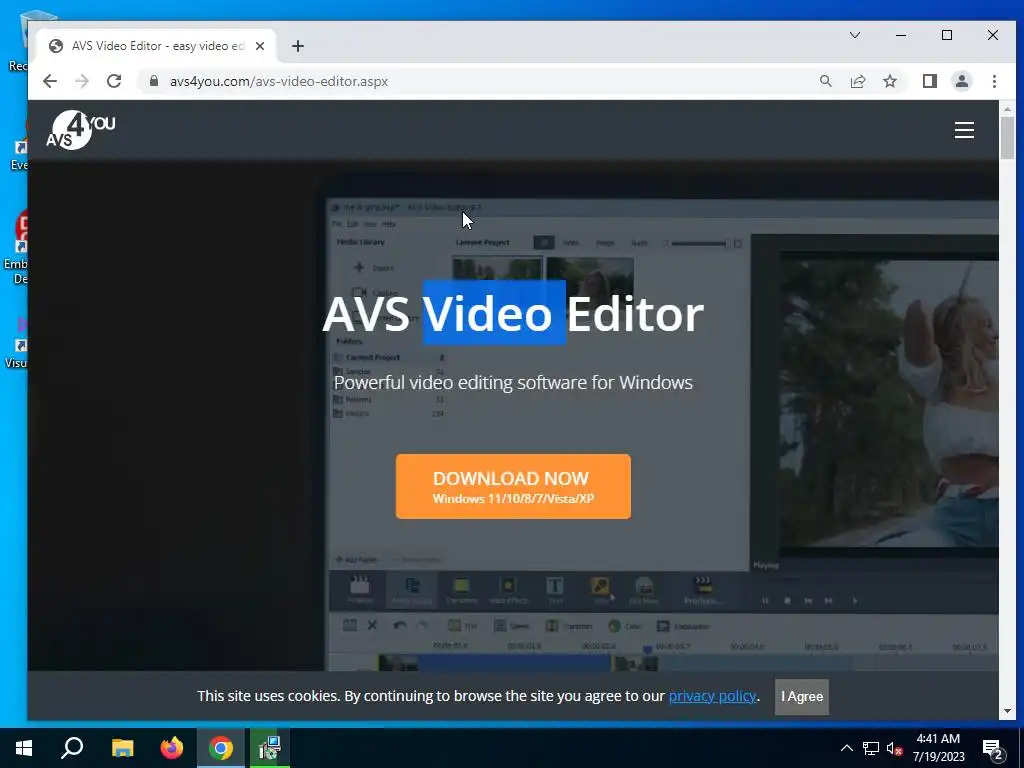Open Chrome's three-dot menu

point(994,81)
